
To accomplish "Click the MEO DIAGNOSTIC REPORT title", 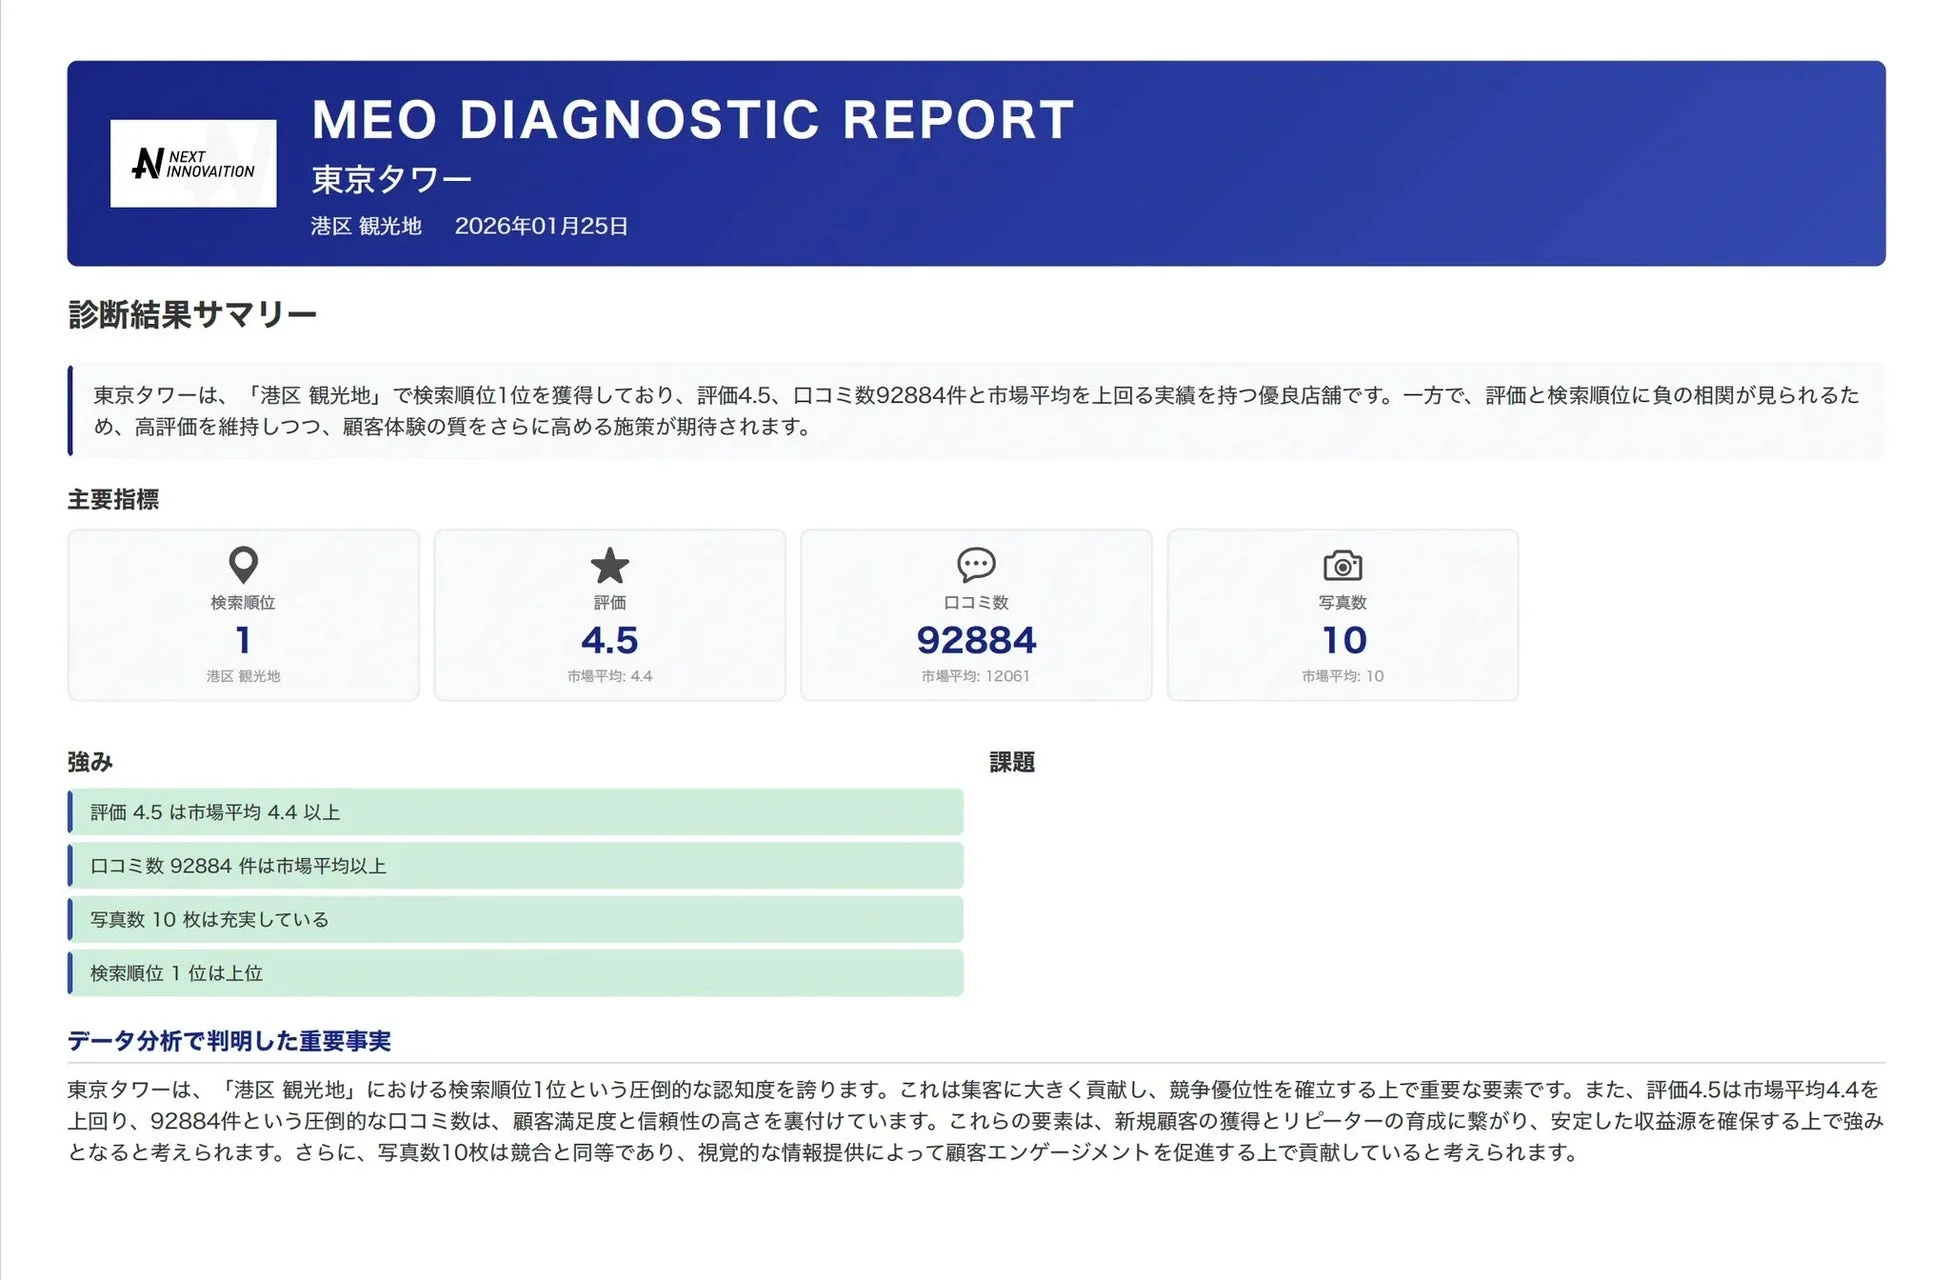I will tap(690, 120).
